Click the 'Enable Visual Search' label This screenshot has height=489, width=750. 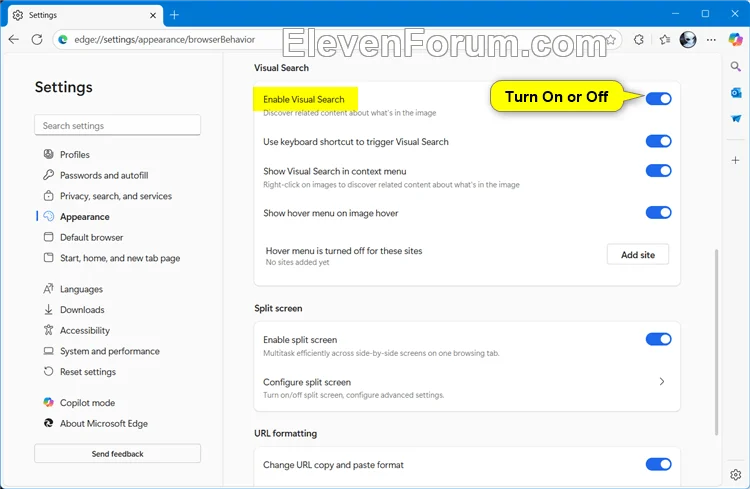304,100
